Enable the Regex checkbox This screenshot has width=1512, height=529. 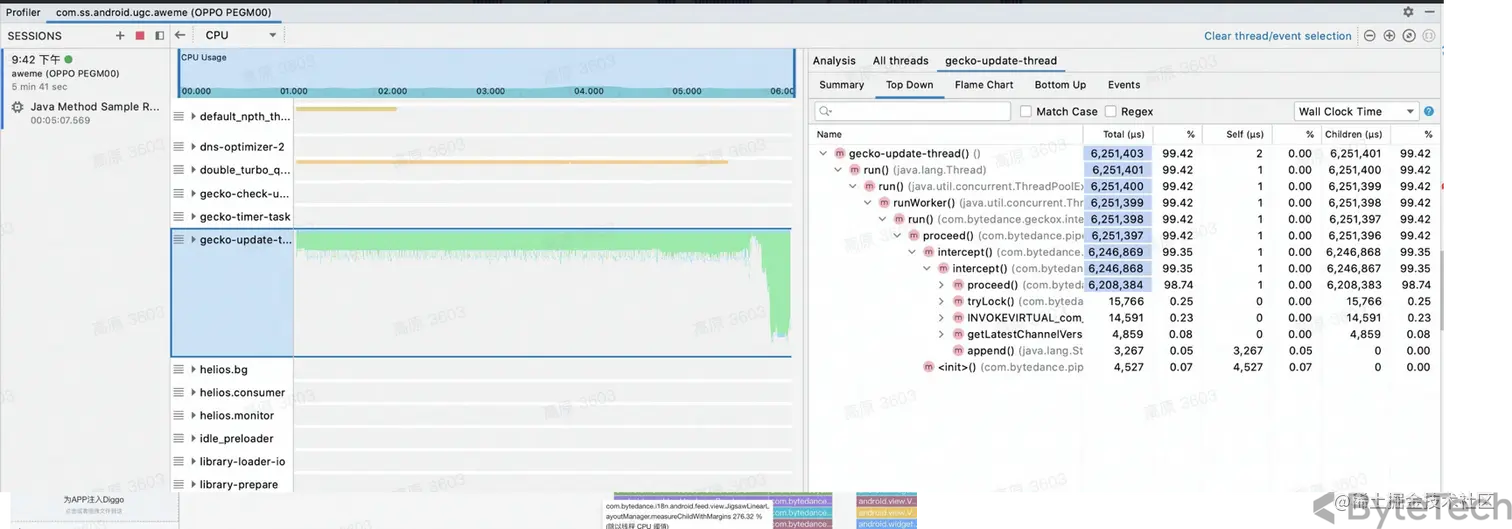point(1111,112)
